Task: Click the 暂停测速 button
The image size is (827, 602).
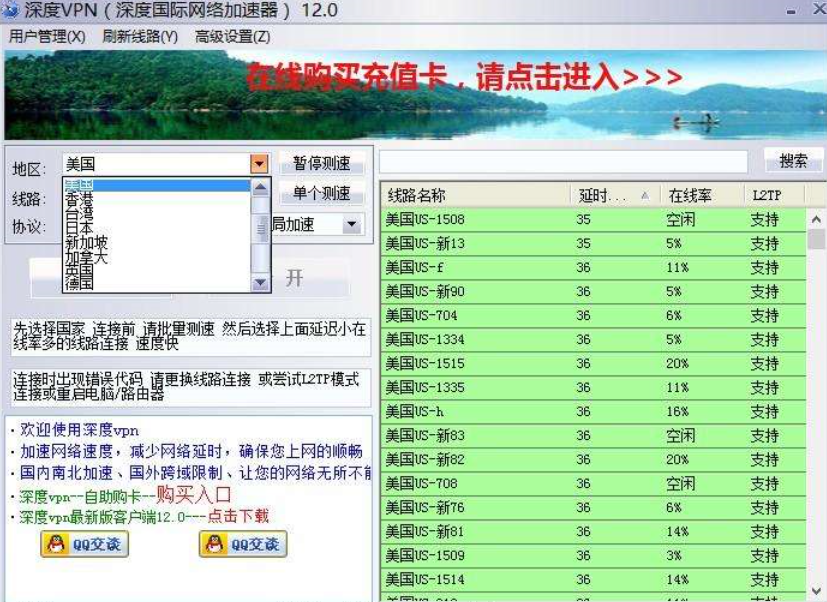Action: 322,164
